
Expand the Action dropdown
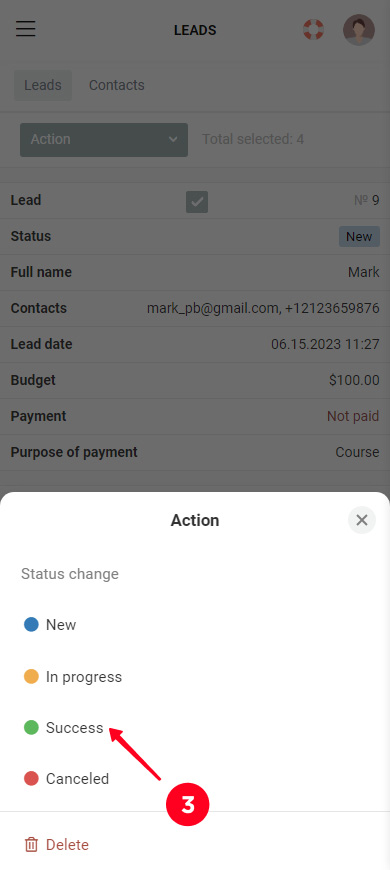pos(104,139)
